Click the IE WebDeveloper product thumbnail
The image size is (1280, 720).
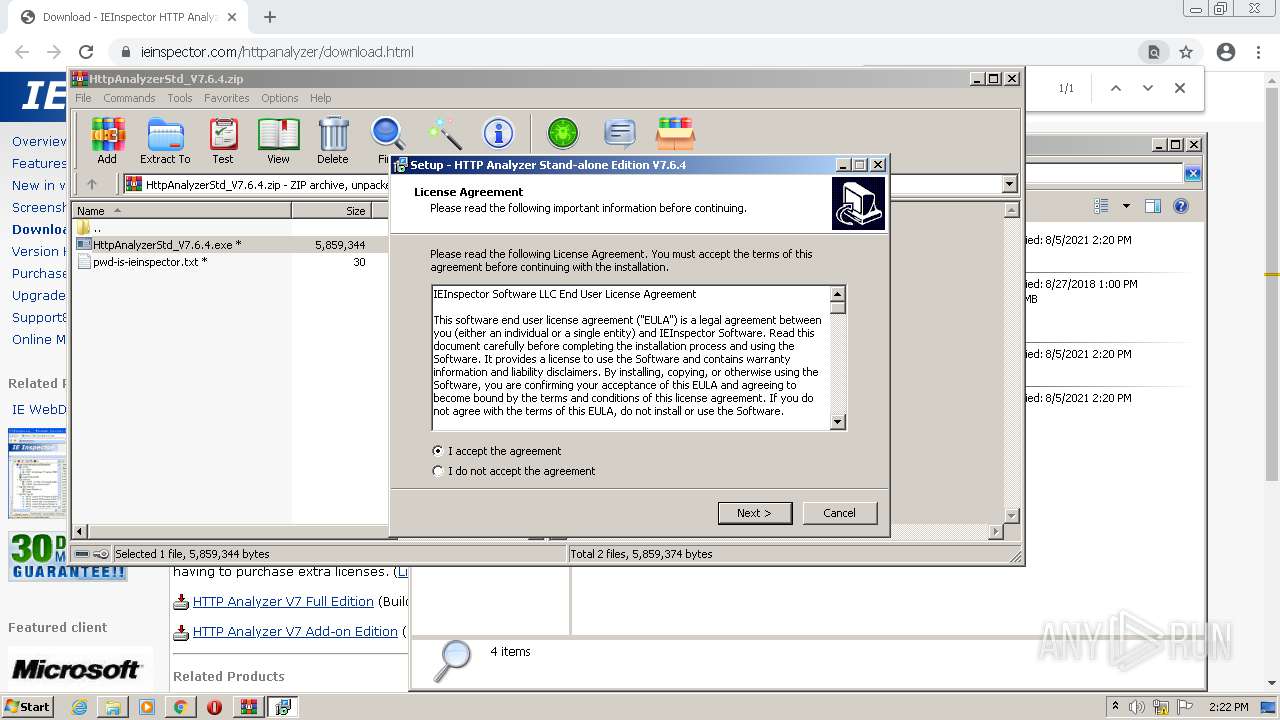[37, 472]
